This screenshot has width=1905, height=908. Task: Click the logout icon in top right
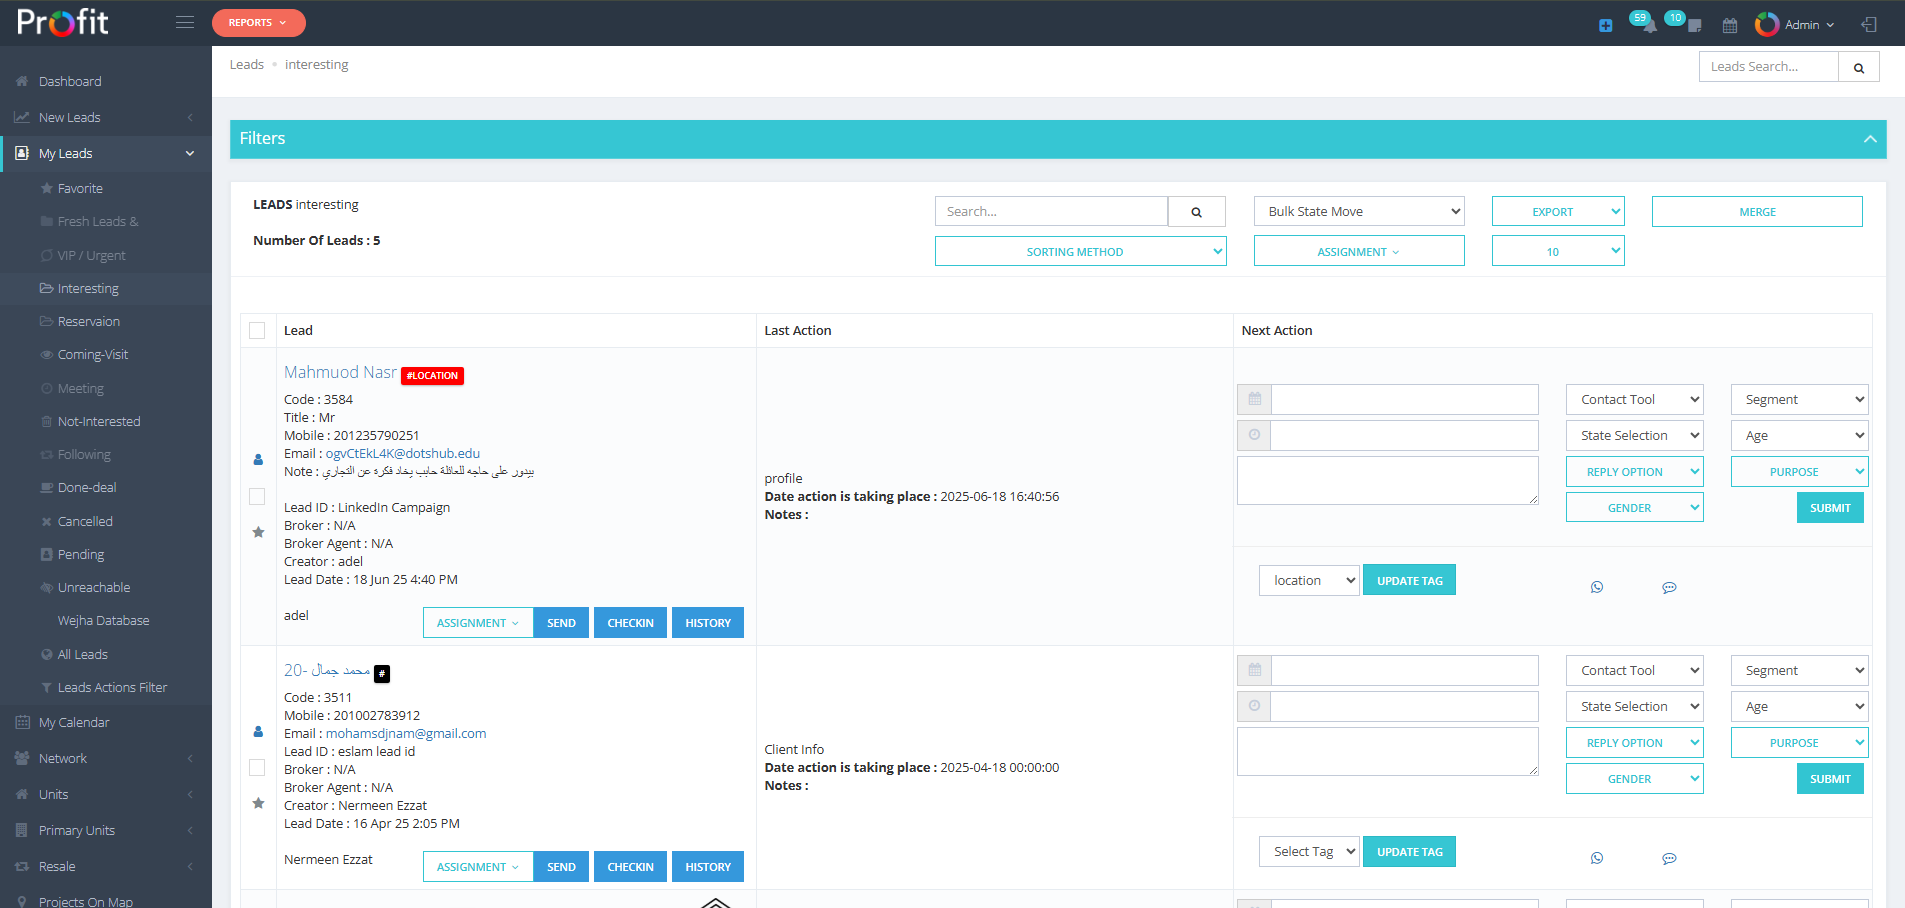click(x=1868, y=24)
